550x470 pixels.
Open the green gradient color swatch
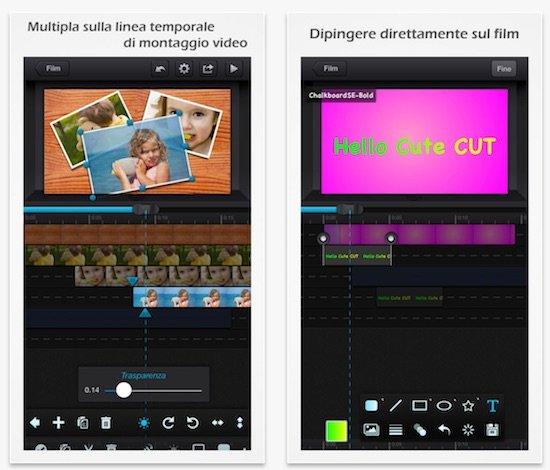(x=336, y=431)
